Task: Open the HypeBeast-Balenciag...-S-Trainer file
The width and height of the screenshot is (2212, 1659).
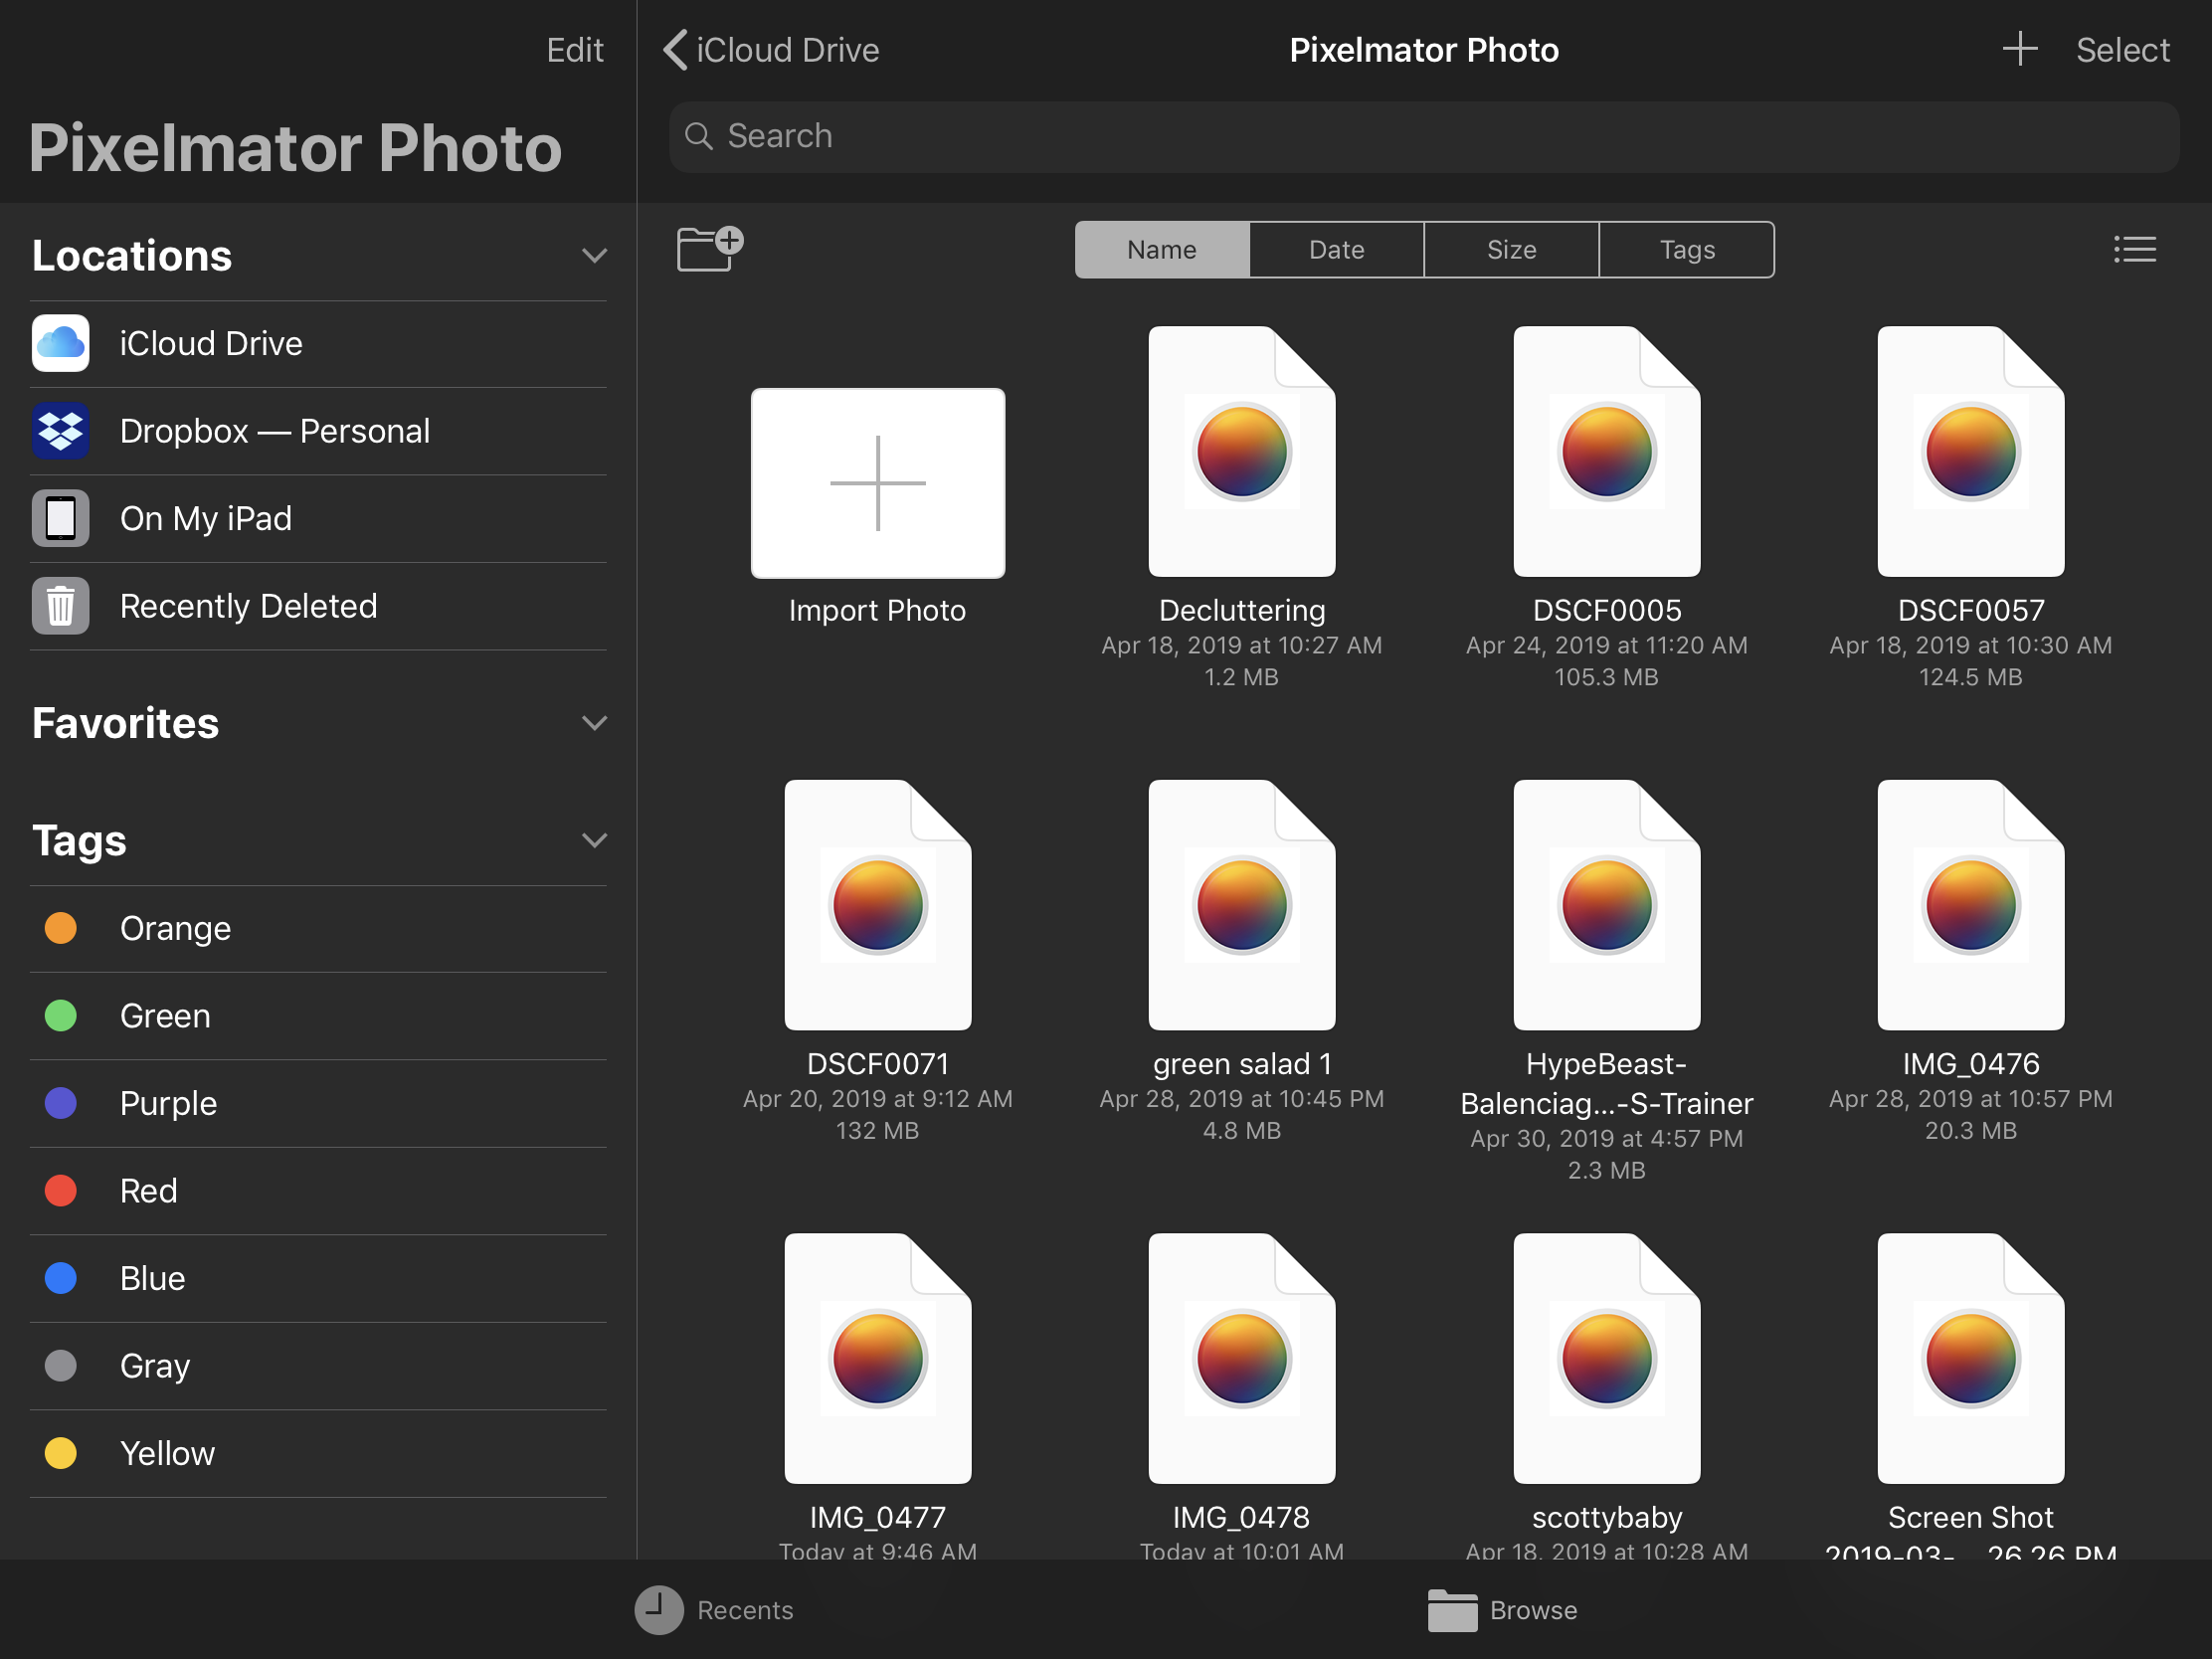Action: click(1606, 905)
